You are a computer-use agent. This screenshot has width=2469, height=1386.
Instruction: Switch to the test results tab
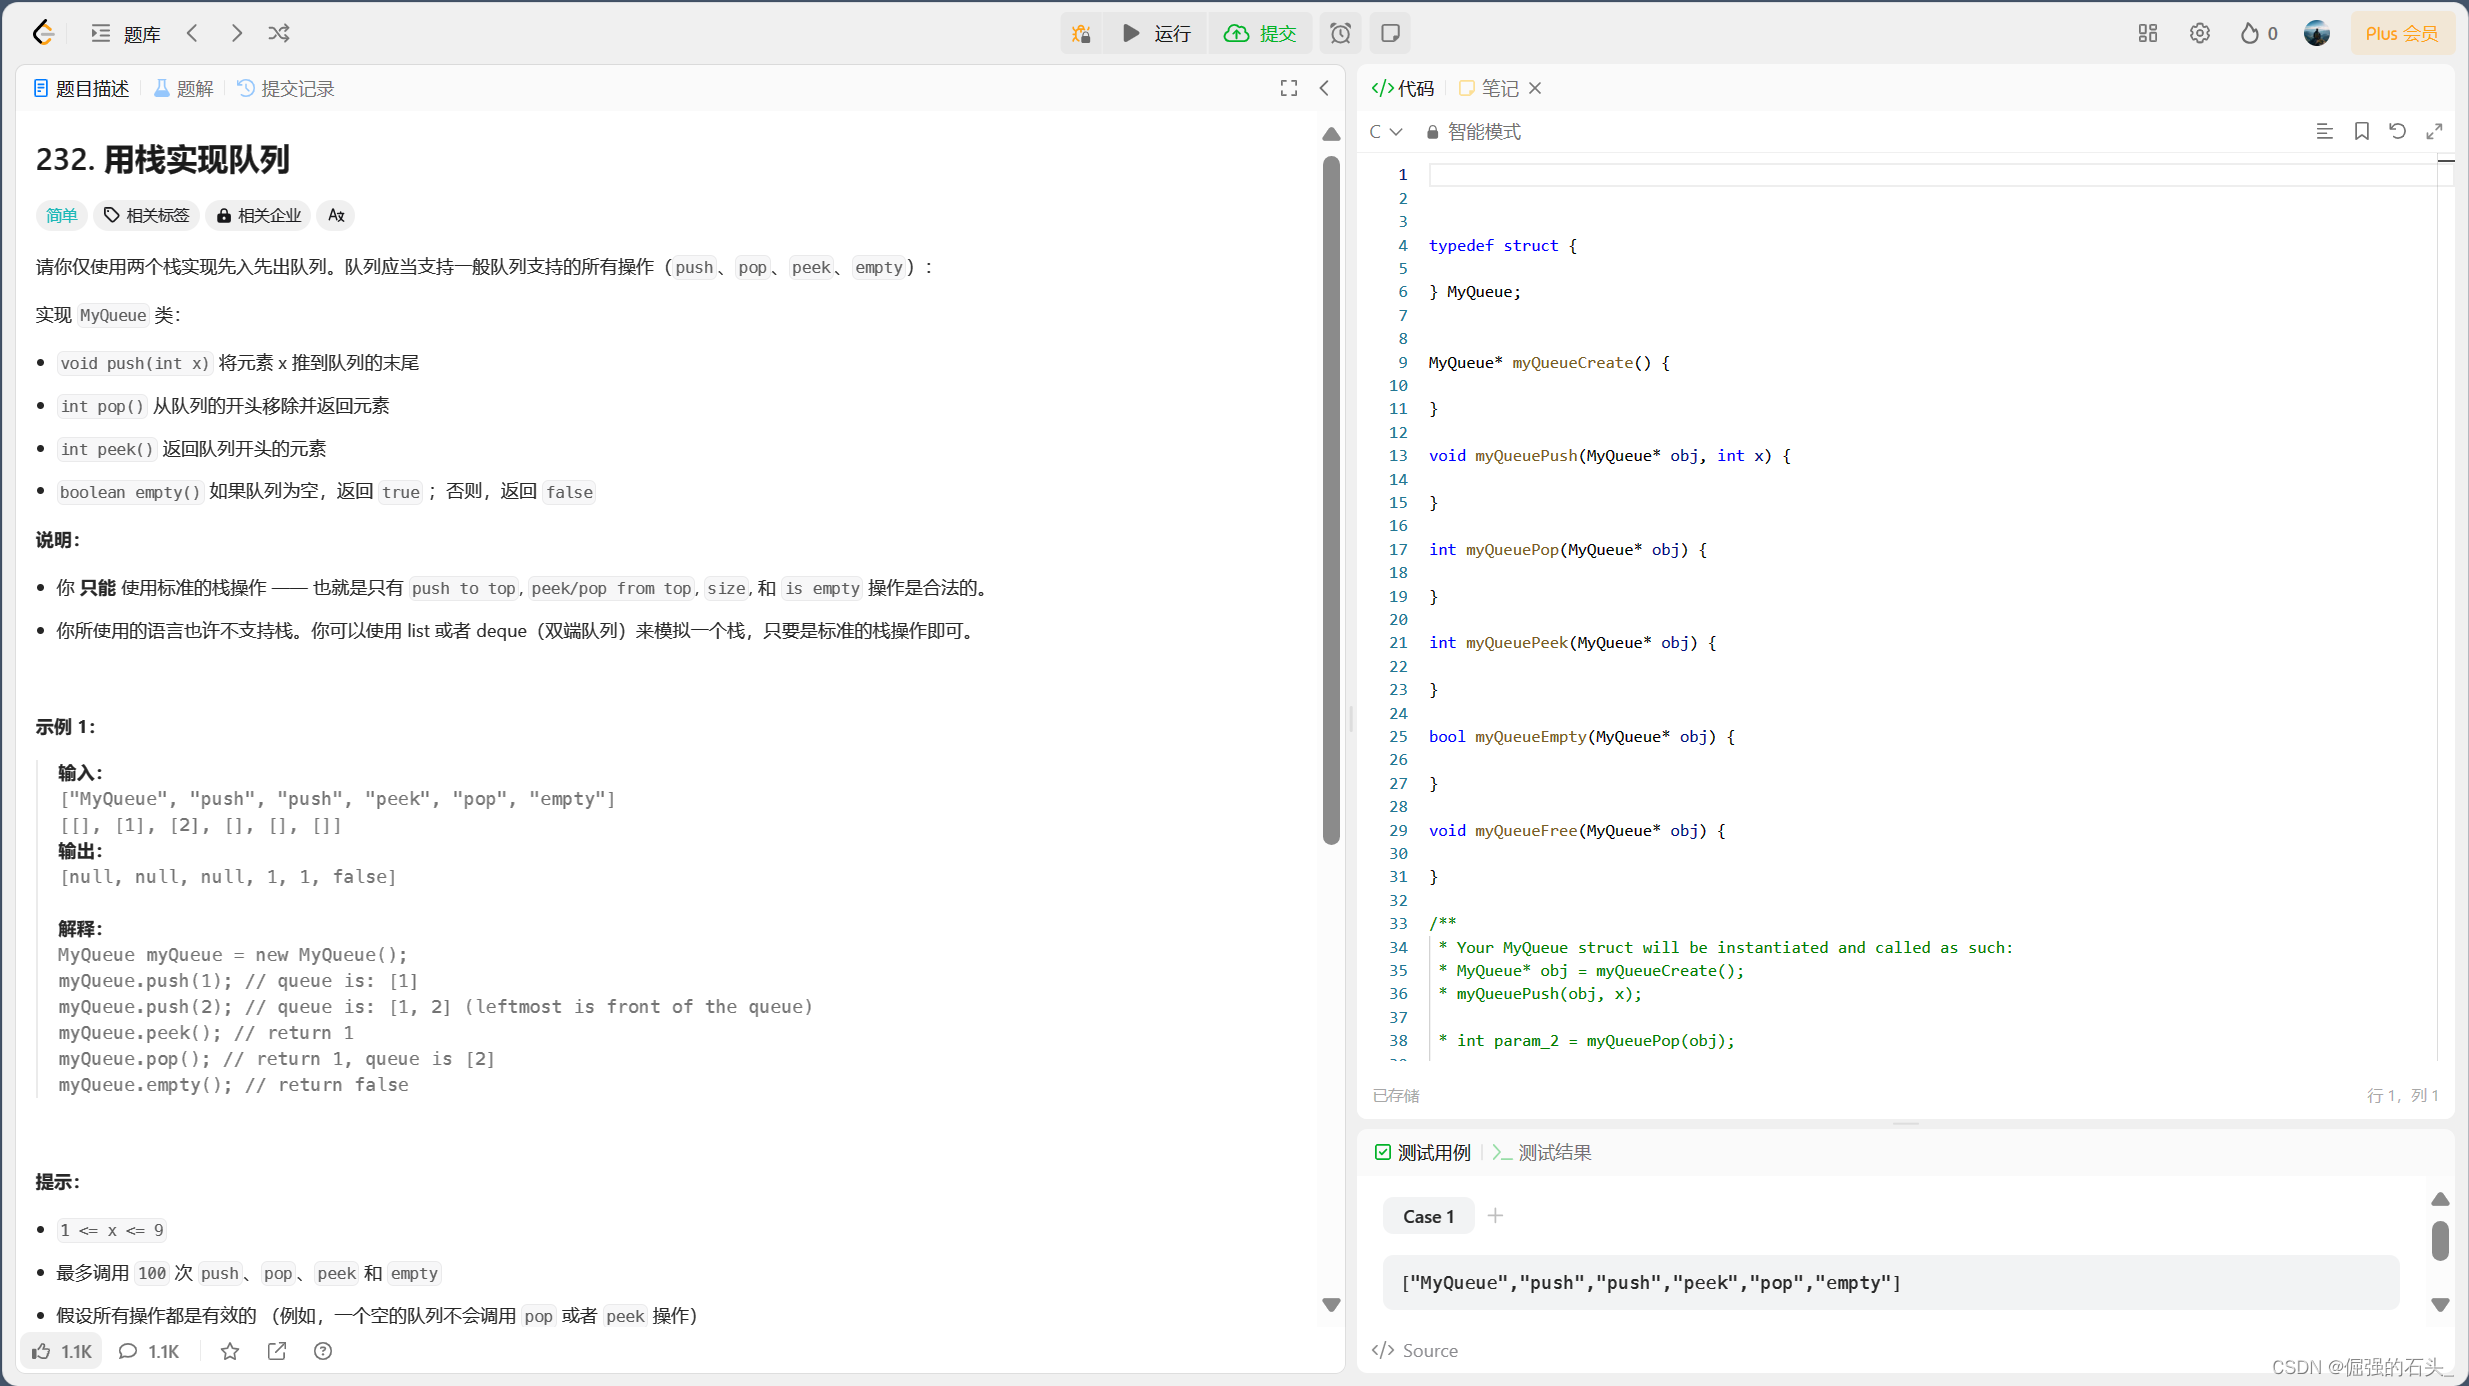pyautogui.click(x=1542, y=1152)
